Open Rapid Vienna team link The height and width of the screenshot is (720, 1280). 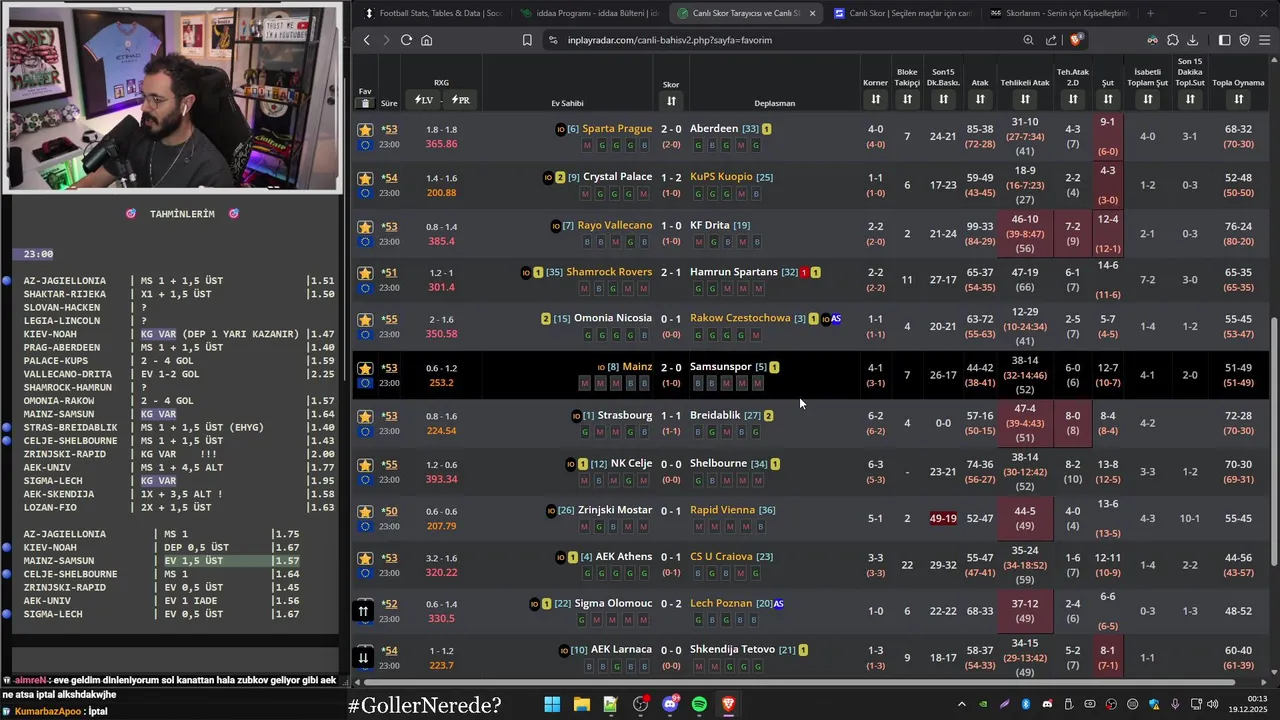(722, 510)
